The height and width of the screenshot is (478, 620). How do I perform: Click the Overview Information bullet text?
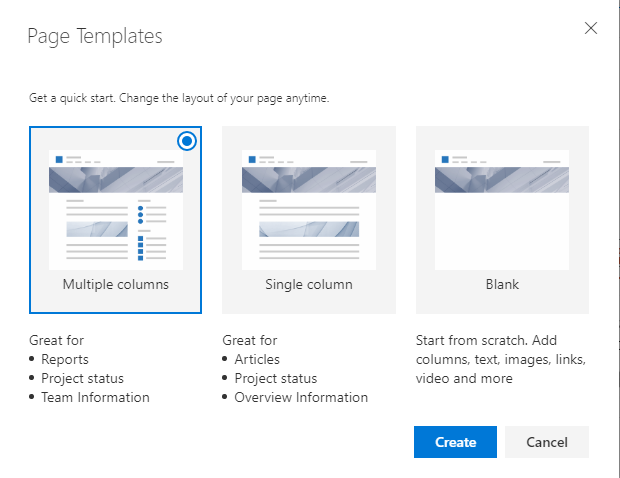(301, 397)
